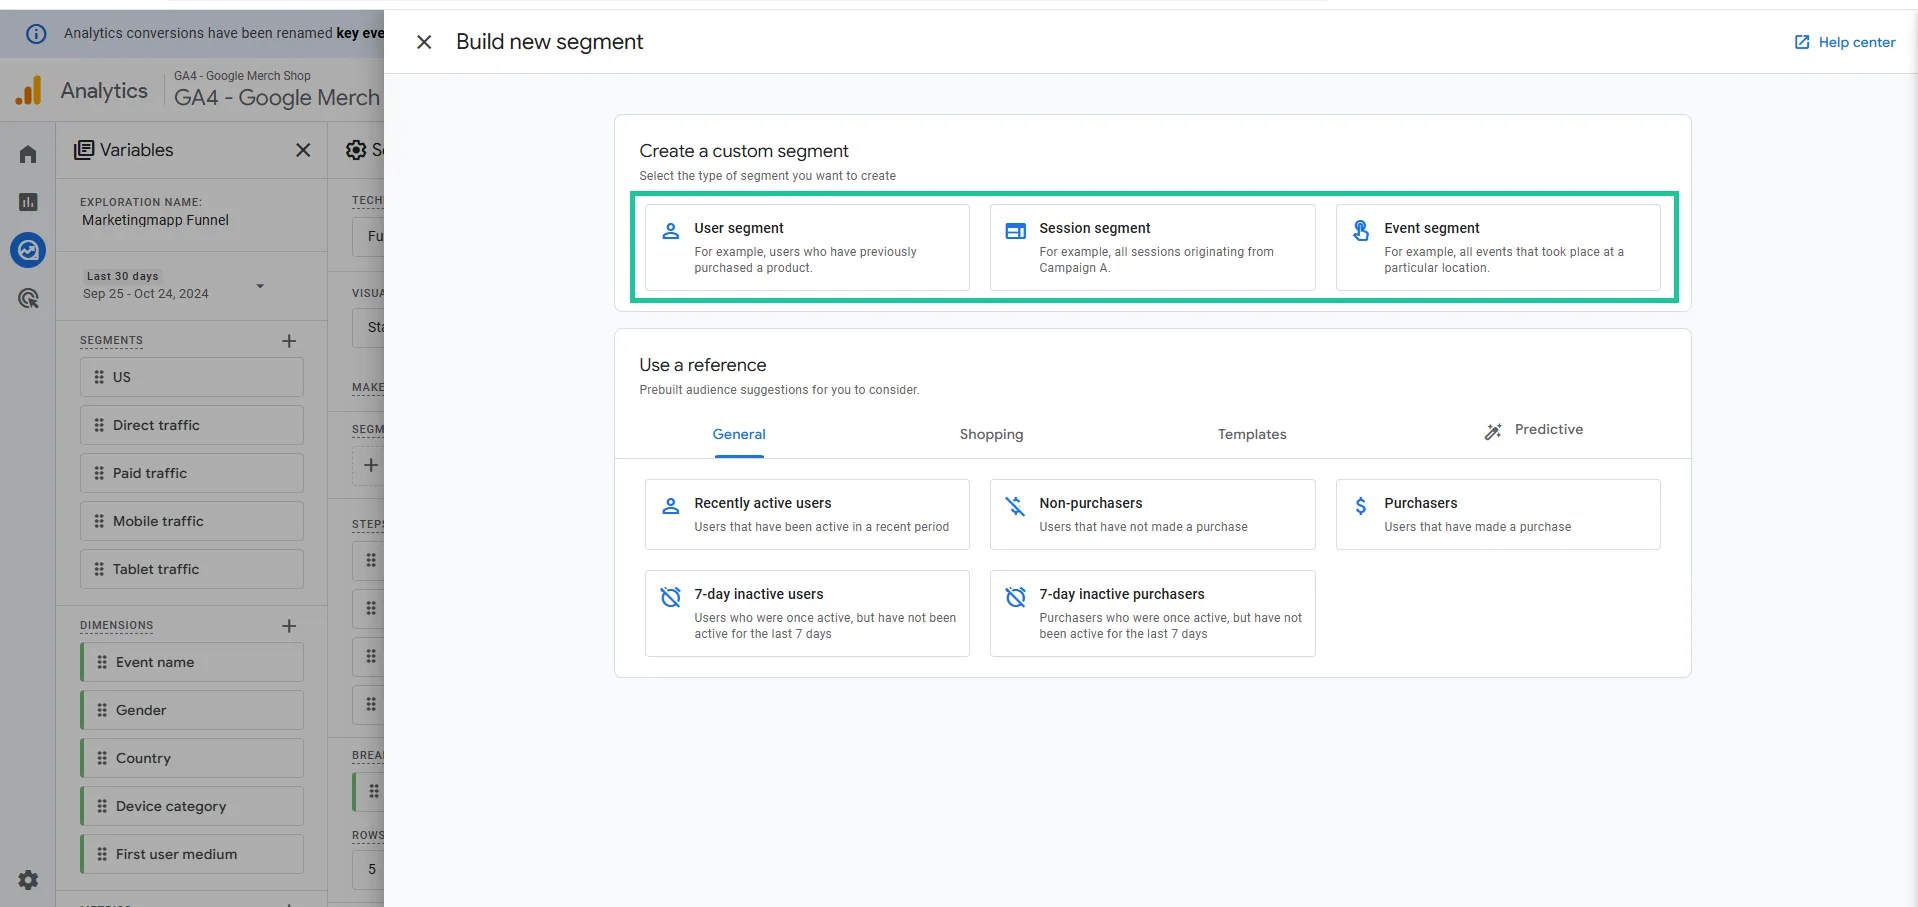The width and height of the screenshot is (1918, 907).
Task: Open the Help center link
Action: (1845, 42)
